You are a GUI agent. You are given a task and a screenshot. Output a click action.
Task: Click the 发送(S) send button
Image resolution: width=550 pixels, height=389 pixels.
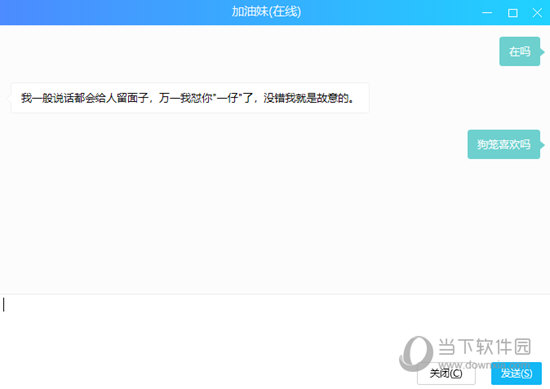[516, 373]
